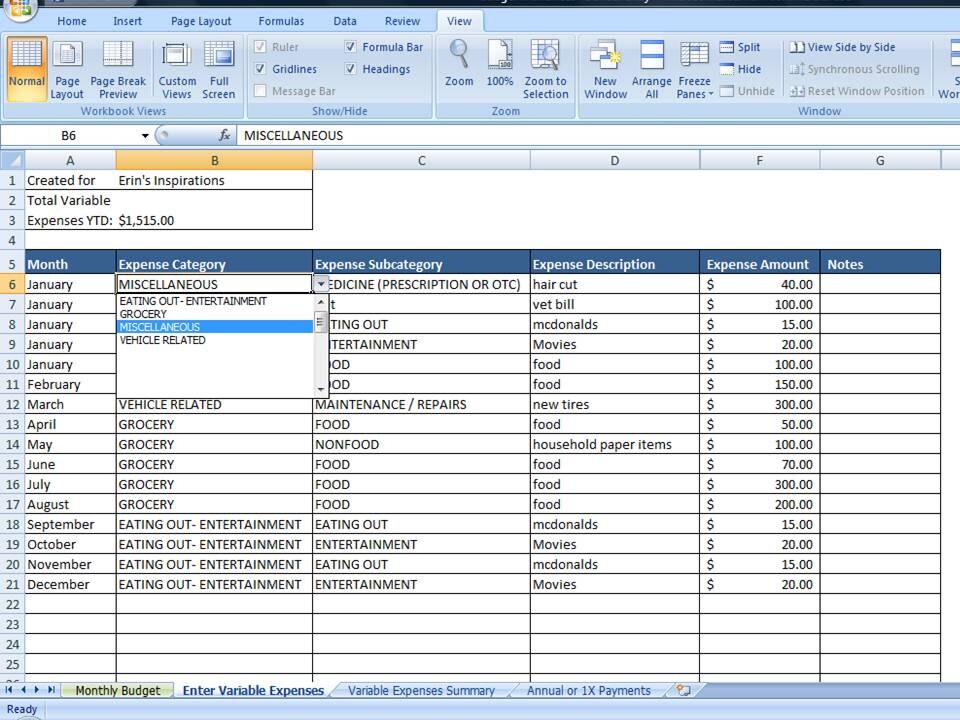Click dropdown list scroll up arrow
Screen dimensions: 960x720
coord(321,302)
